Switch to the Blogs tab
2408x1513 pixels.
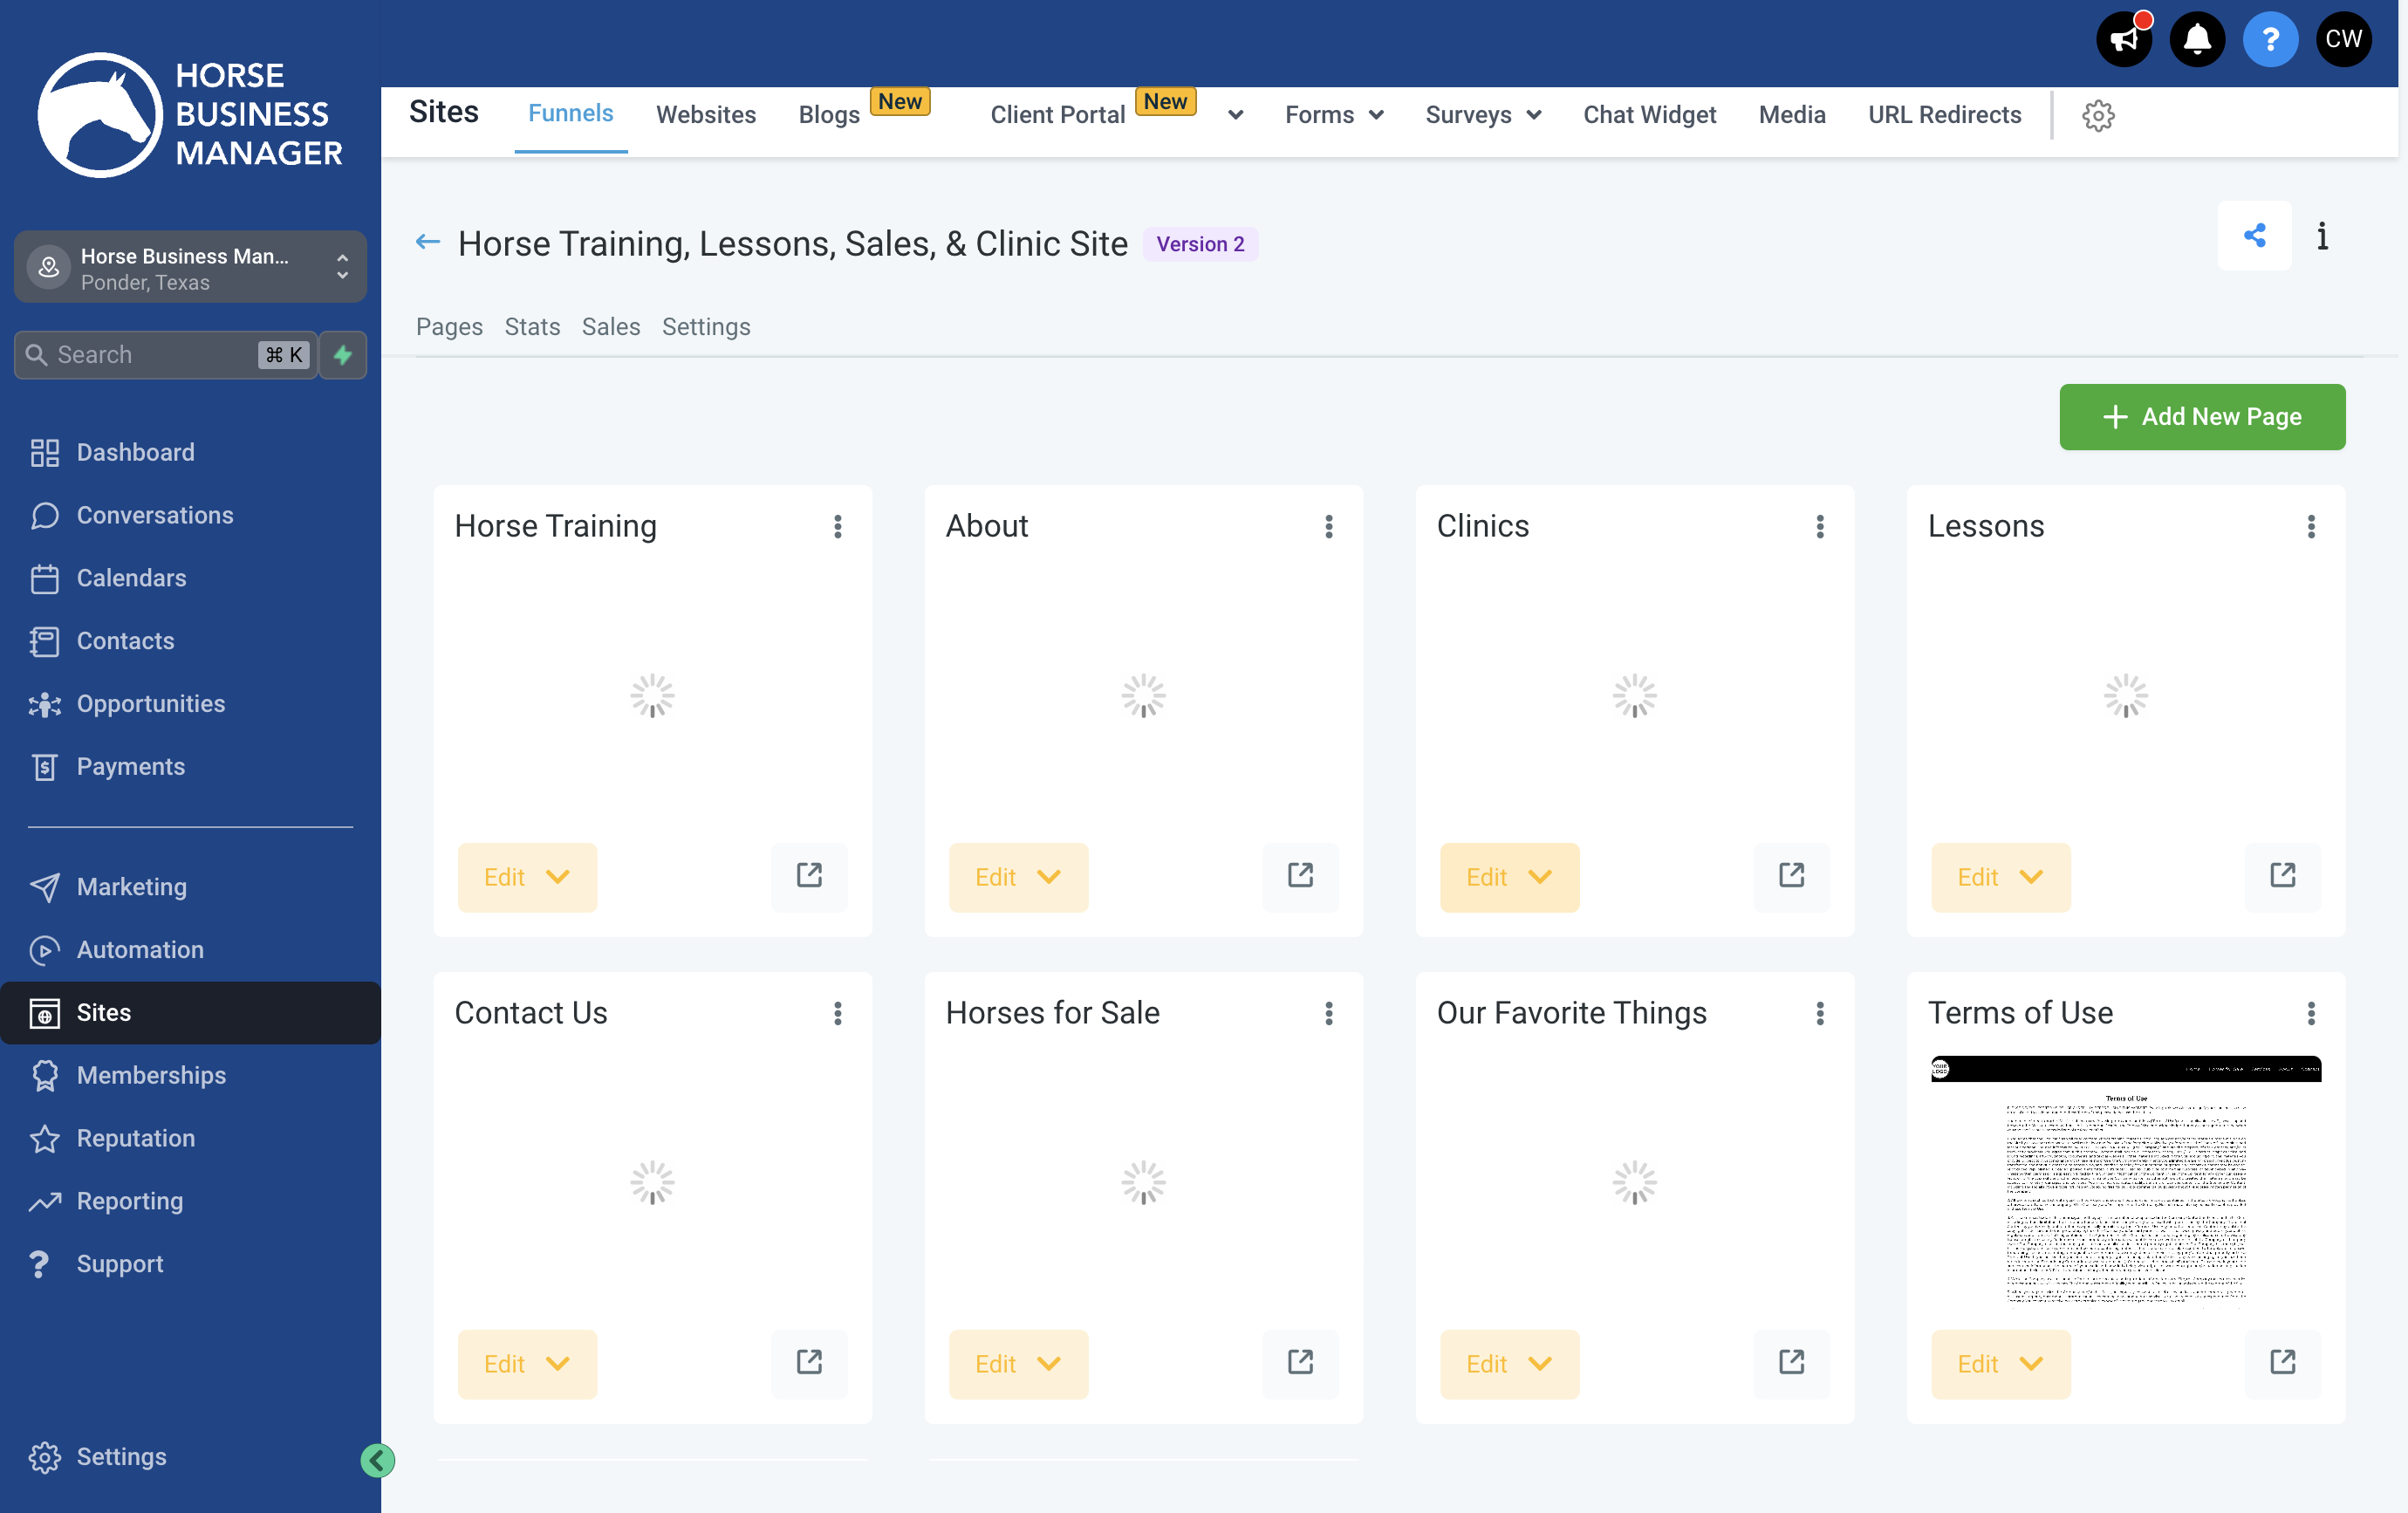coord(828,115)
